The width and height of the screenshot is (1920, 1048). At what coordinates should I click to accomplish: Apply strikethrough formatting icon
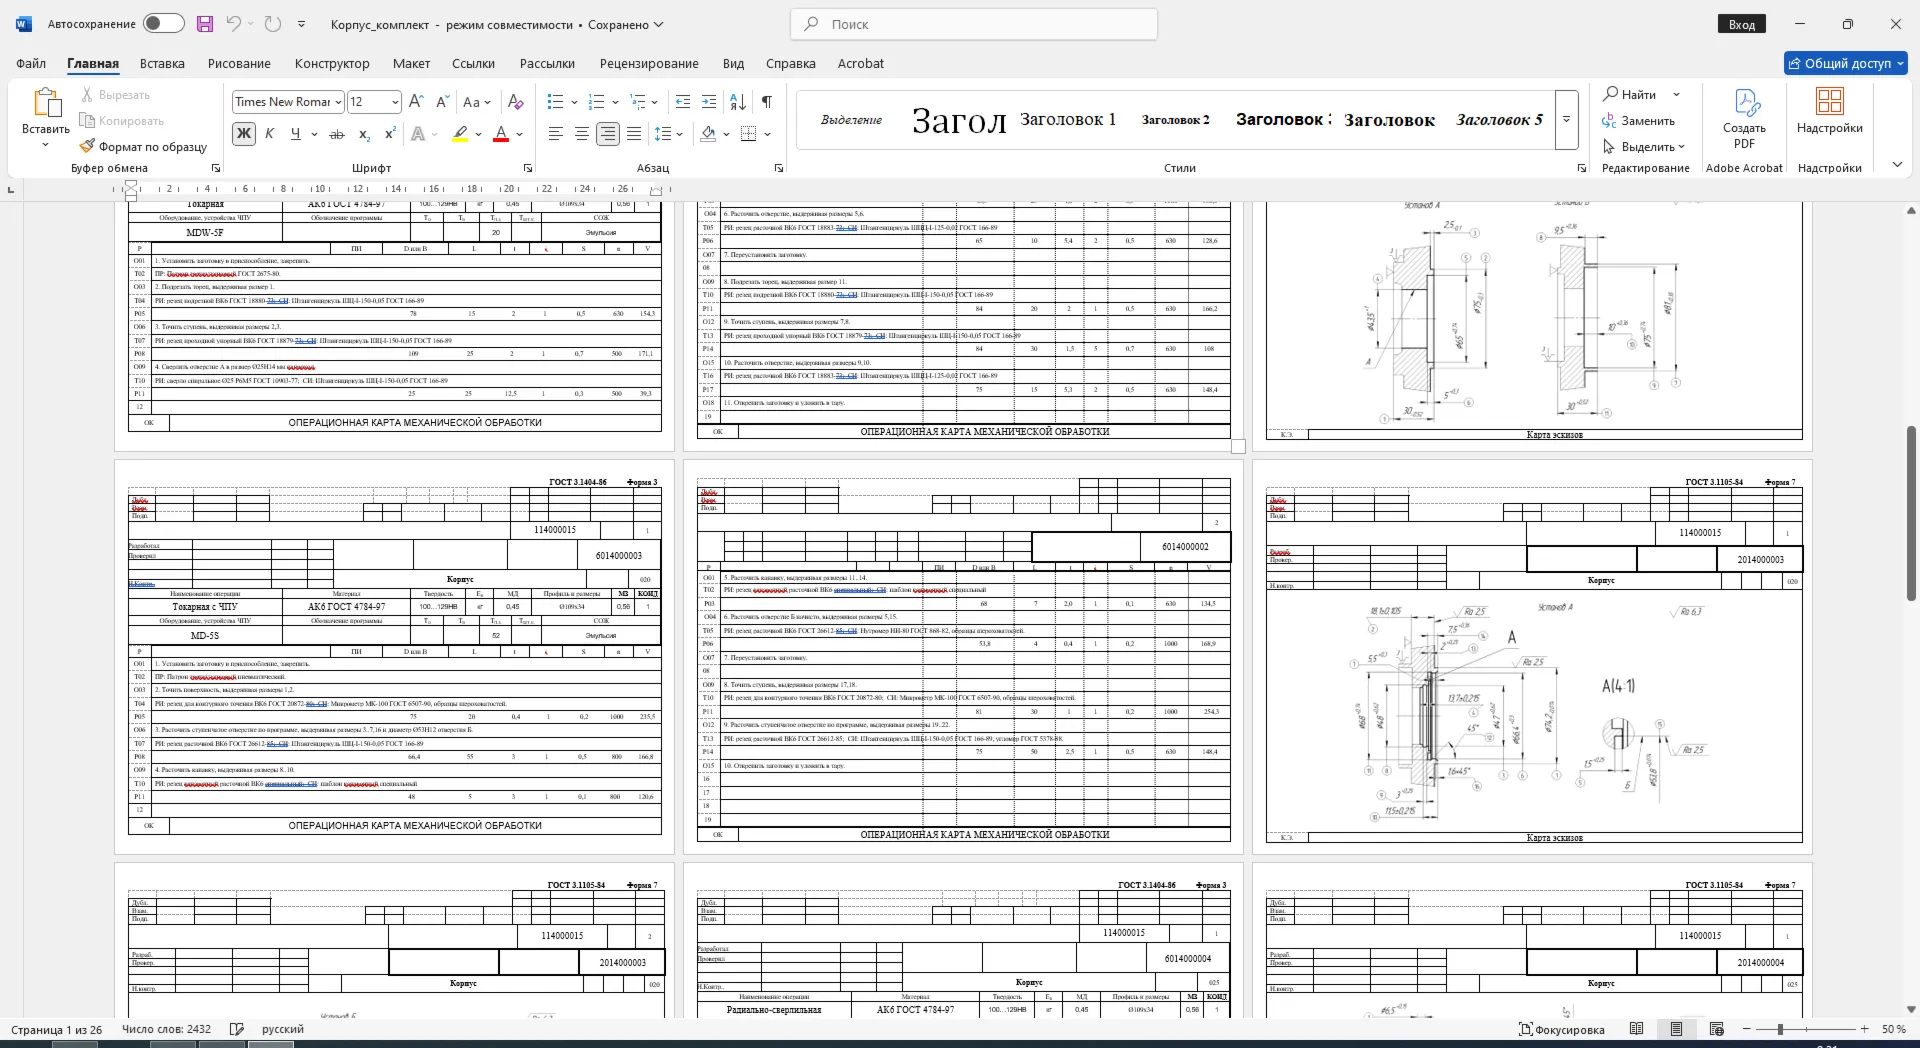coord(337,134)
